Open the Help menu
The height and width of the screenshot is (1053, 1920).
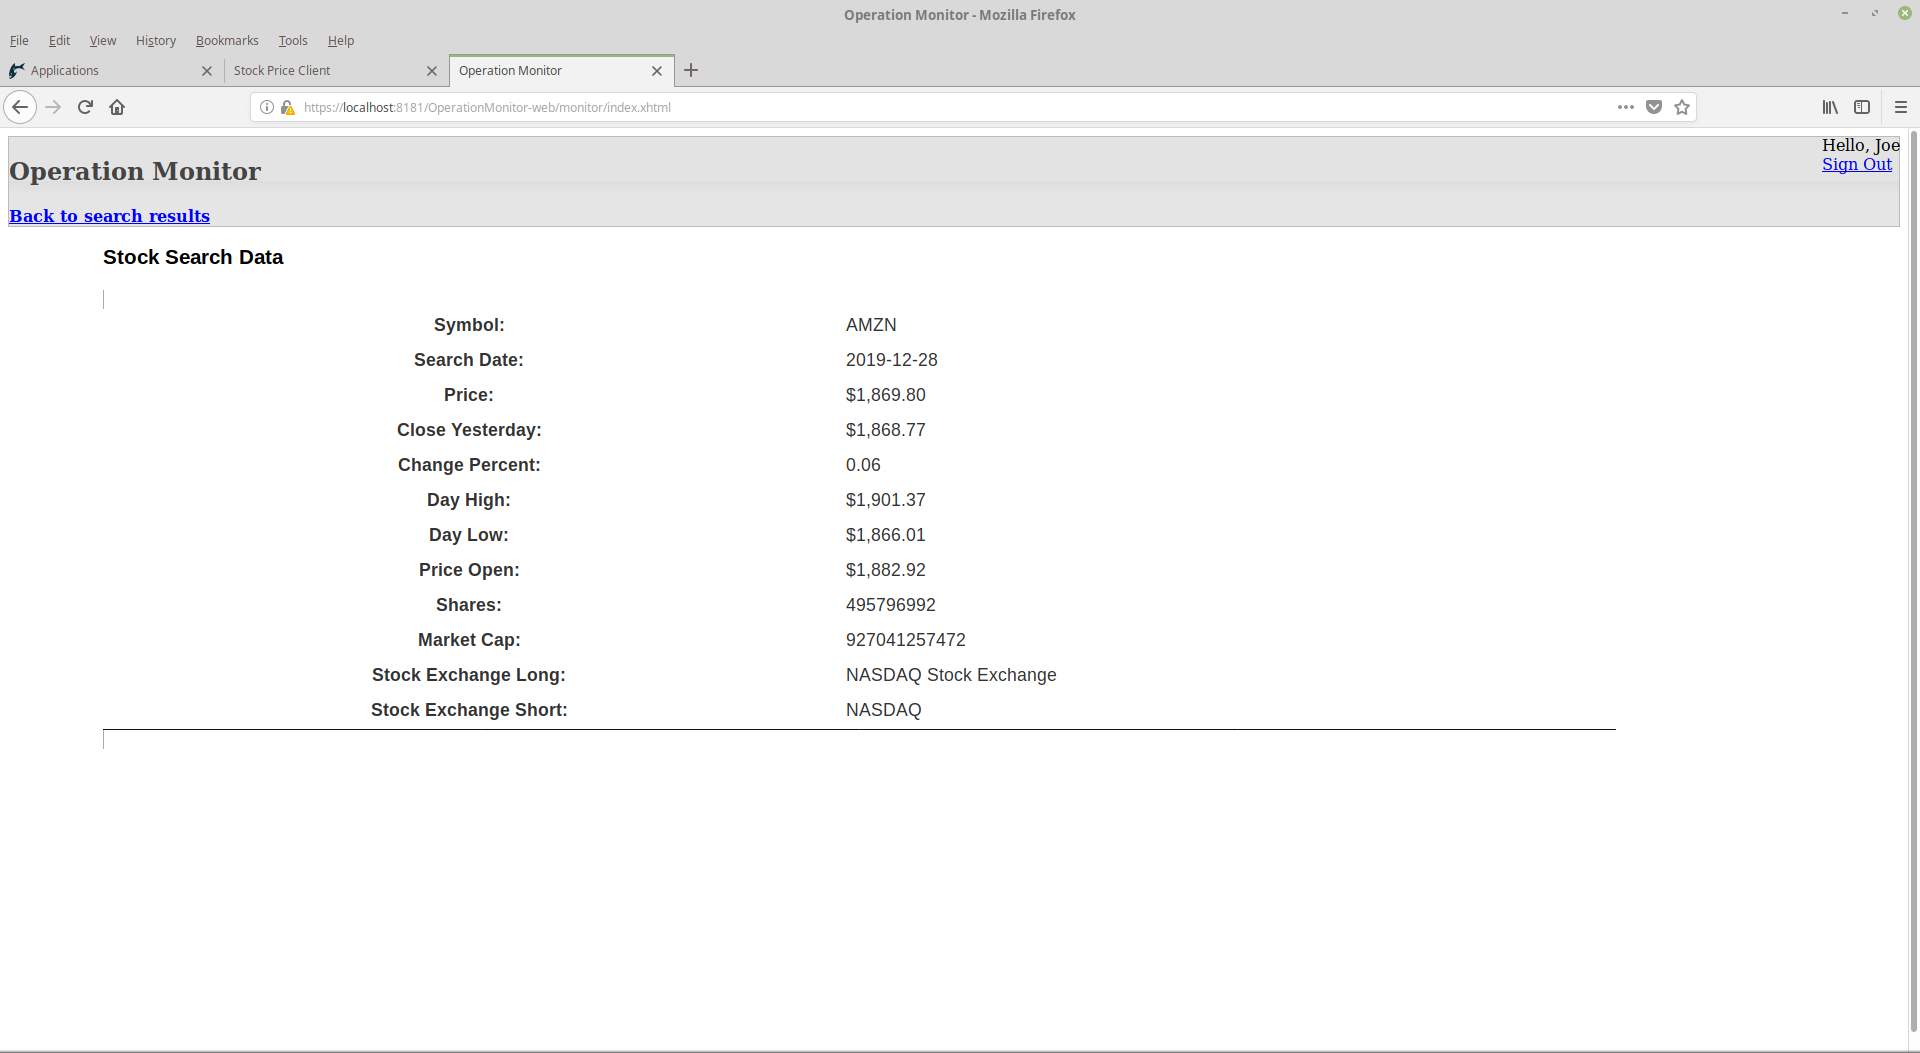pyautogui.click(x=341, y=41)
